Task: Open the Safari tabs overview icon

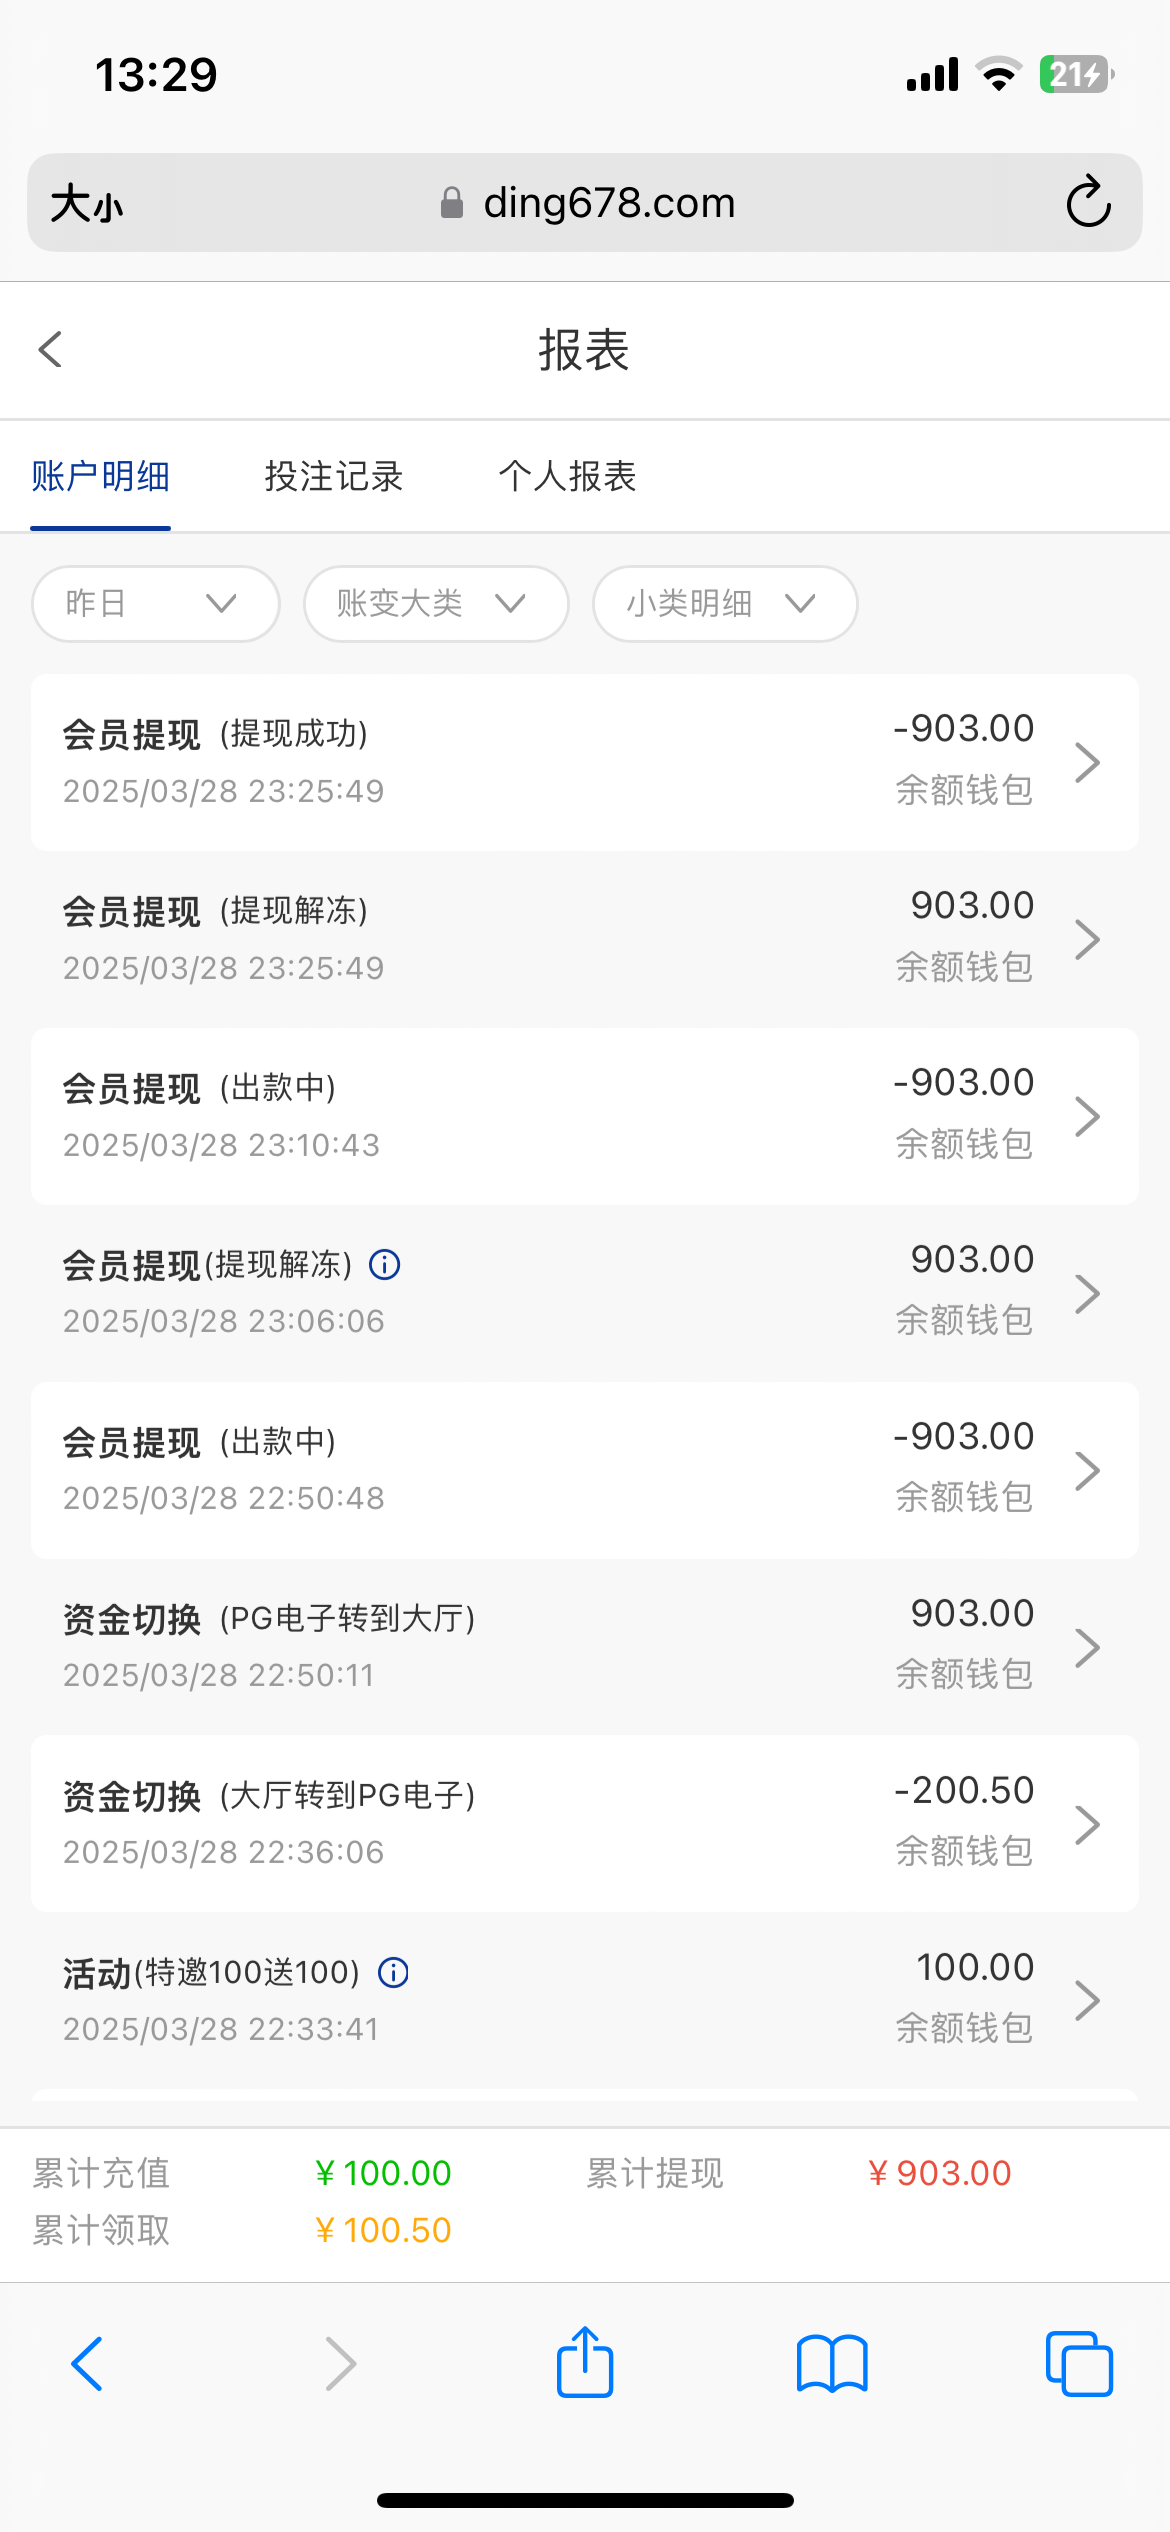Action: (x=1079, y=2363)
